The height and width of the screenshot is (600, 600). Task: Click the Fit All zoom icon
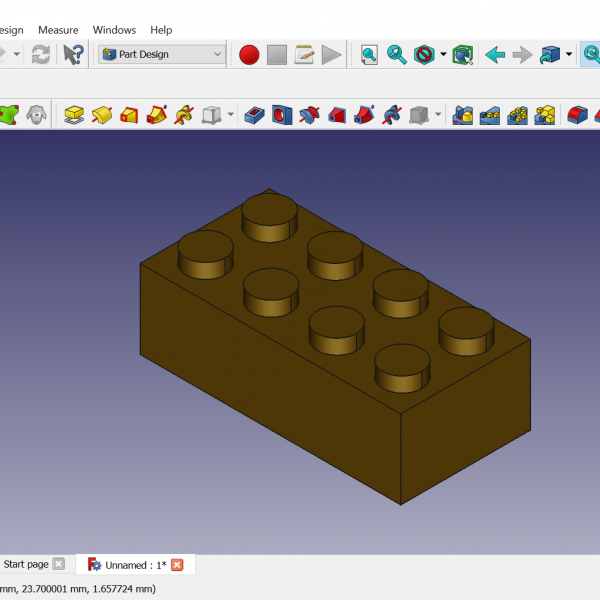click(x=369, y=55)
